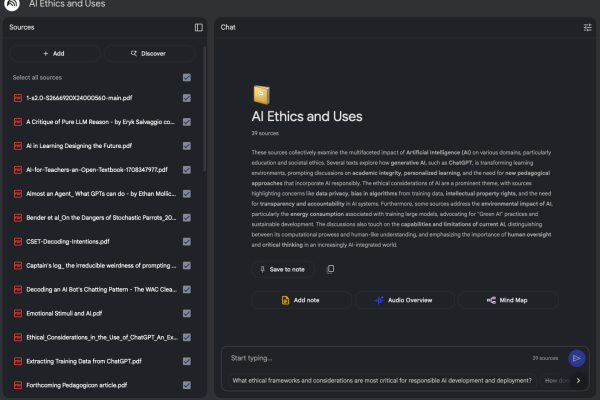Screen dimensions: 600x400
Task: Click the Sources panel scrollbar
Action: point(204,109)
